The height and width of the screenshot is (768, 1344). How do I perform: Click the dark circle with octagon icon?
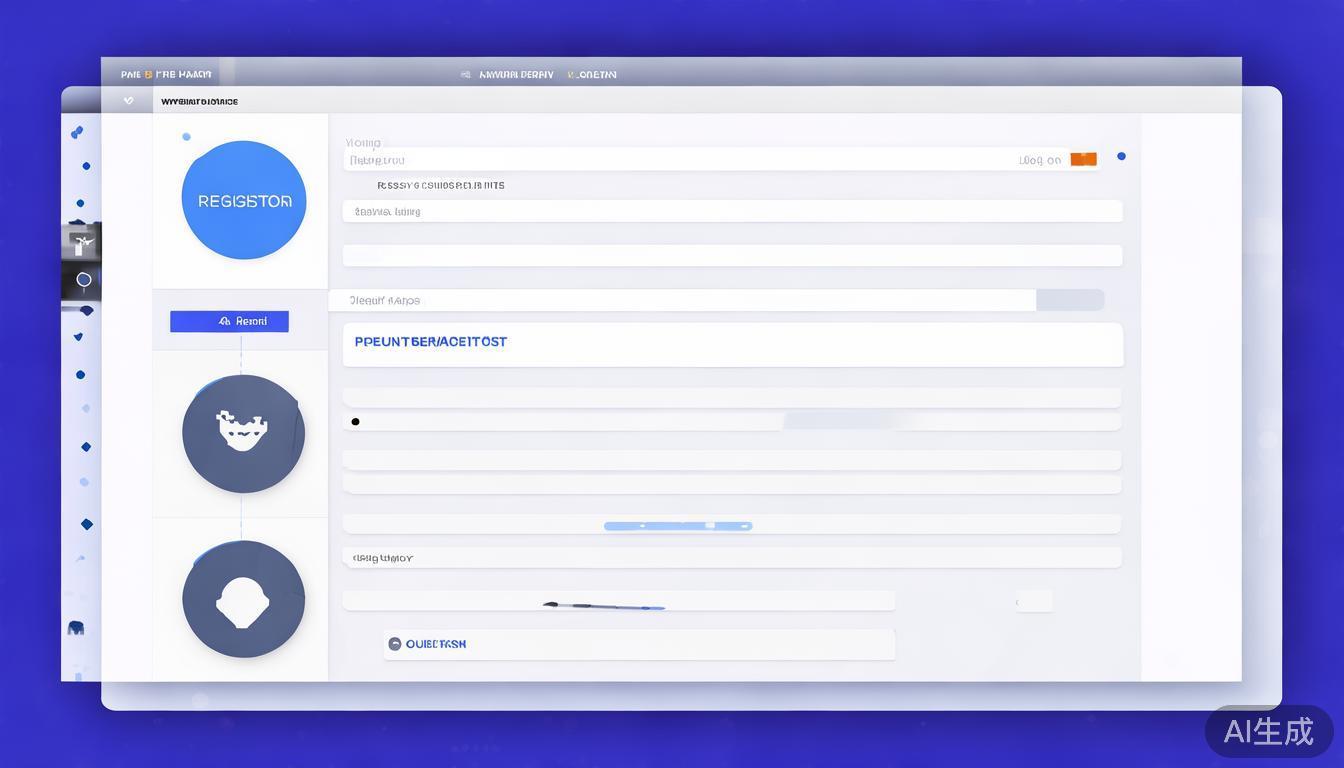(243, 599)
